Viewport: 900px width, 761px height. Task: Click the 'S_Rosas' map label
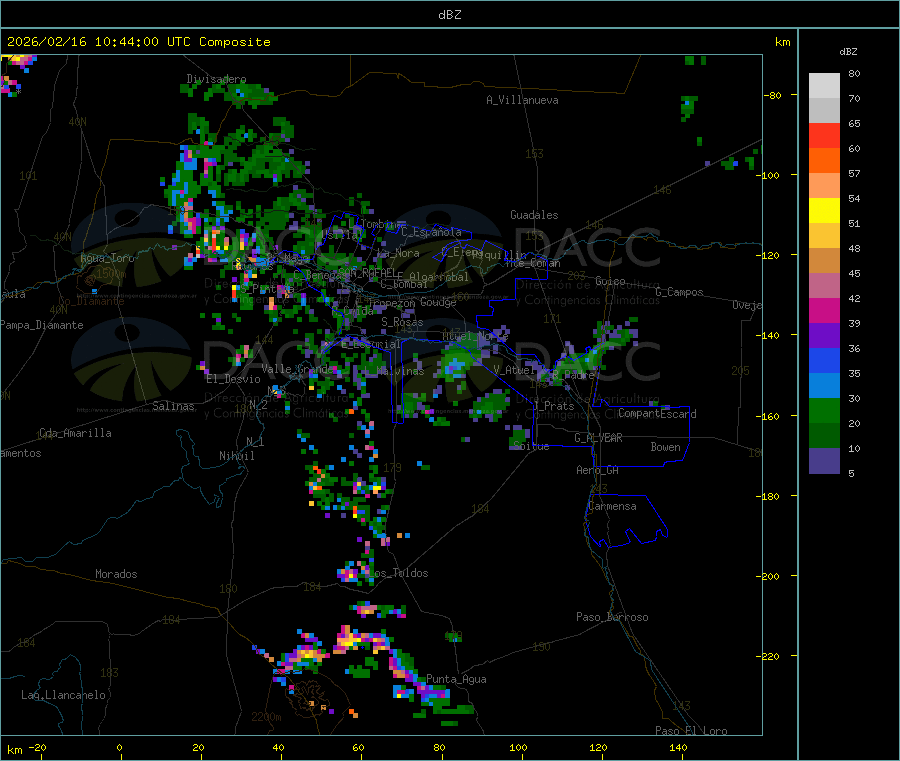coord(402,322)
